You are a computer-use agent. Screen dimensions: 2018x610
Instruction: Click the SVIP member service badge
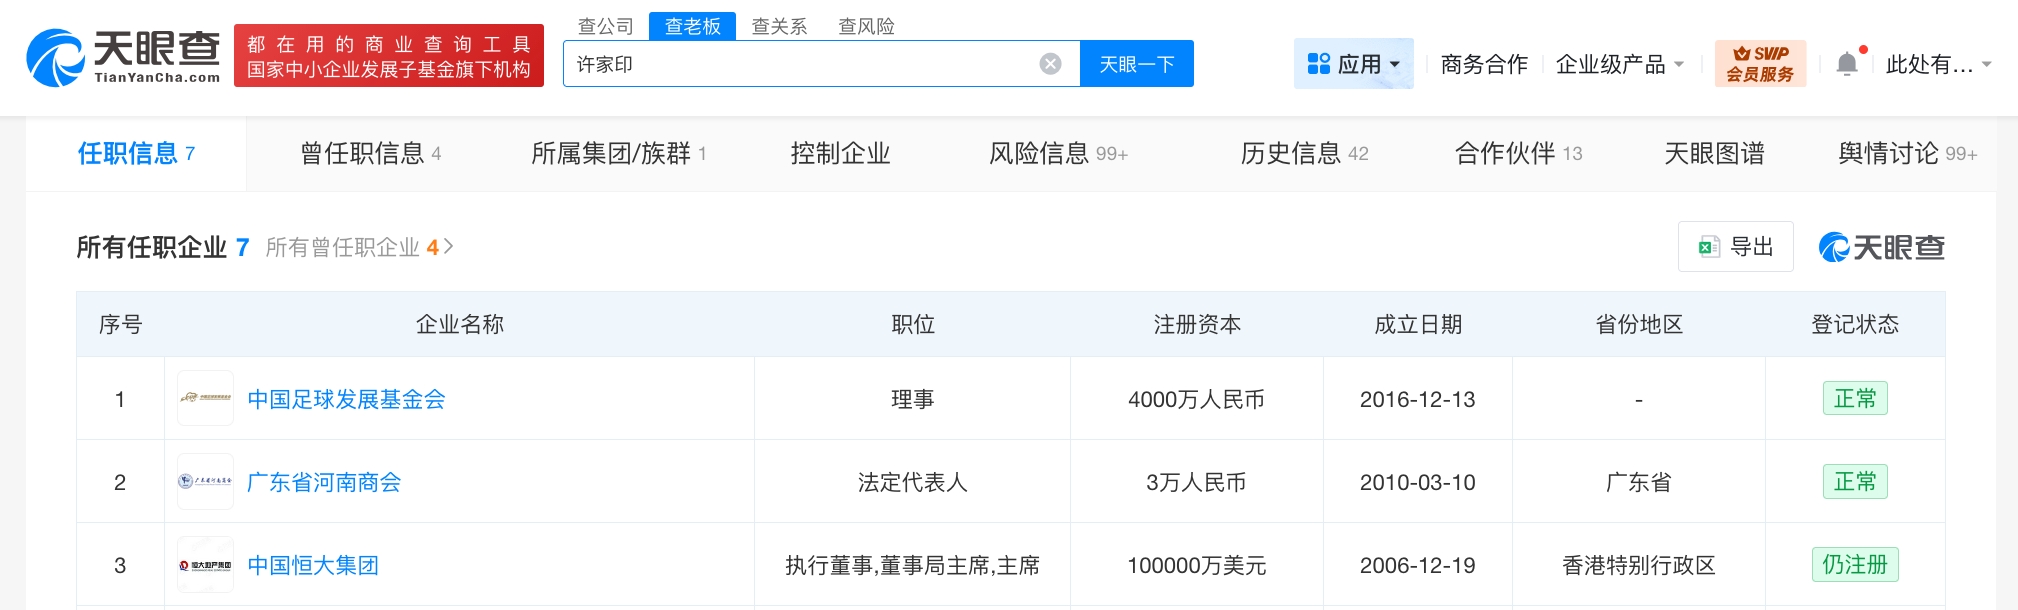pos(1760,64)
